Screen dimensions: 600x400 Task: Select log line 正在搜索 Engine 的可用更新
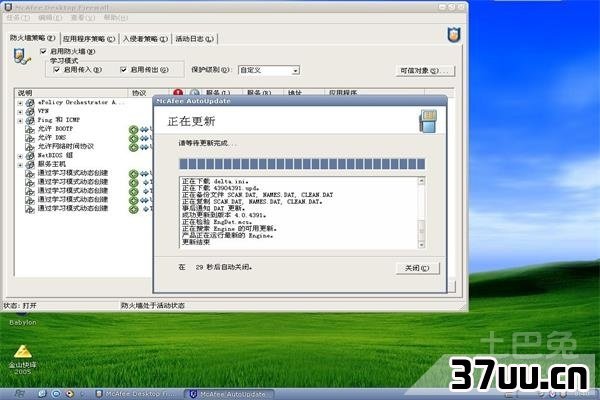229,229
